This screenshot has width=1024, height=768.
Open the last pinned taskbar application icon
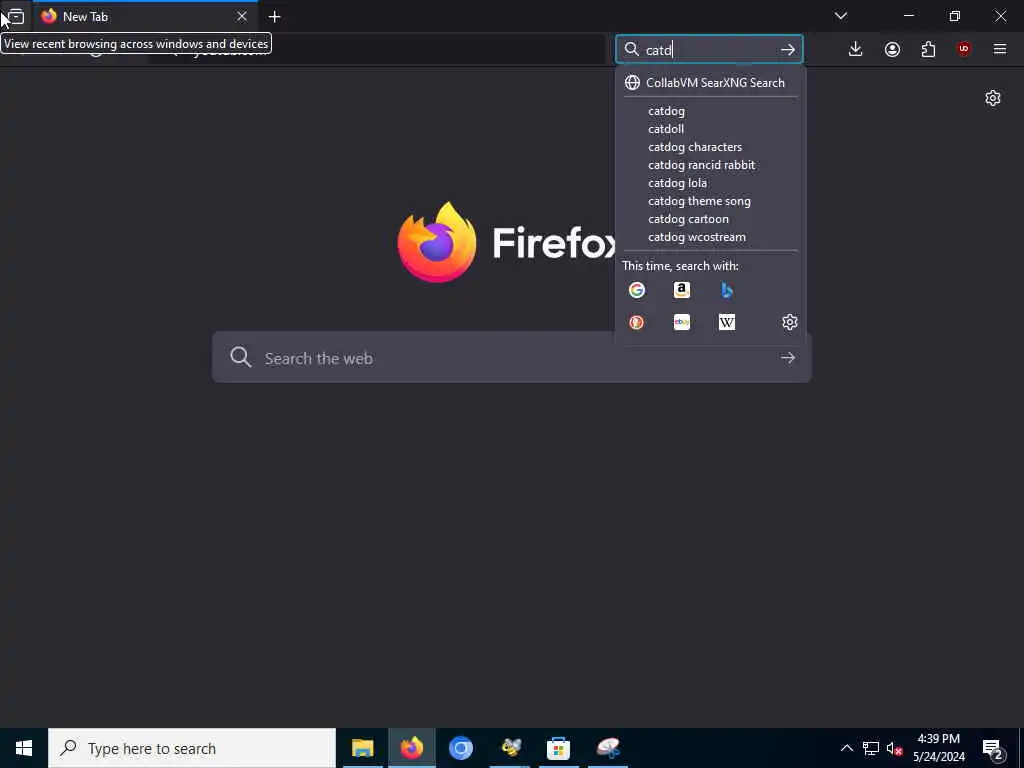[x=608, y=748]
